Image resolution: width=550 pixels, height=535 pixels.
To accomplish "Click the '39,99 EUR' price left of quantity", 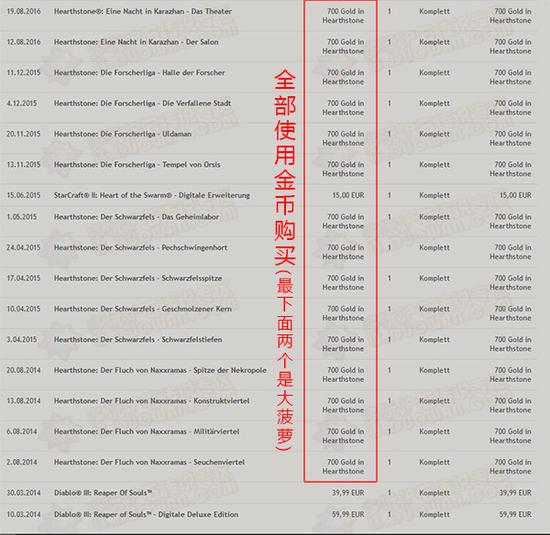I will (x=348, y=493).
